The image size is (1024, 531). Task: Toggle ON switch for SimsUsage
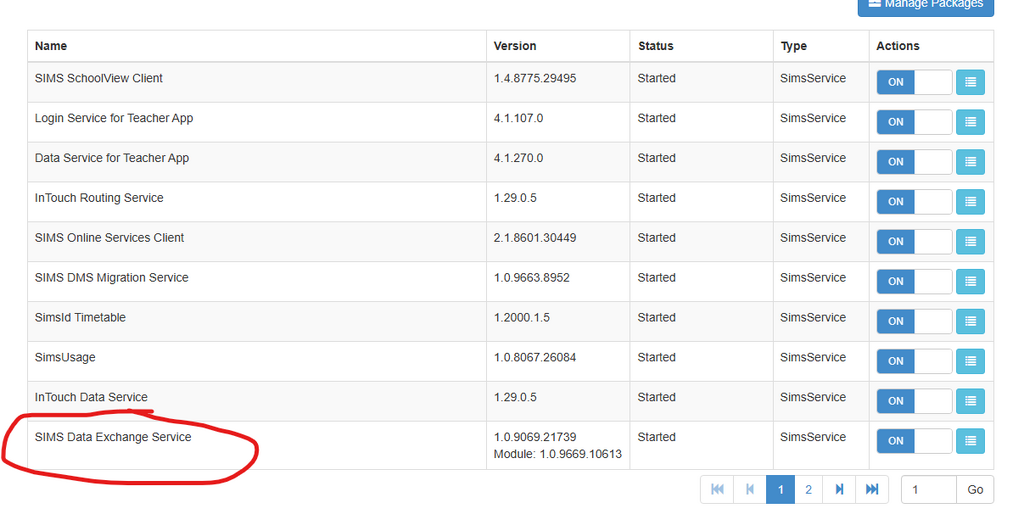click(914, 361)
